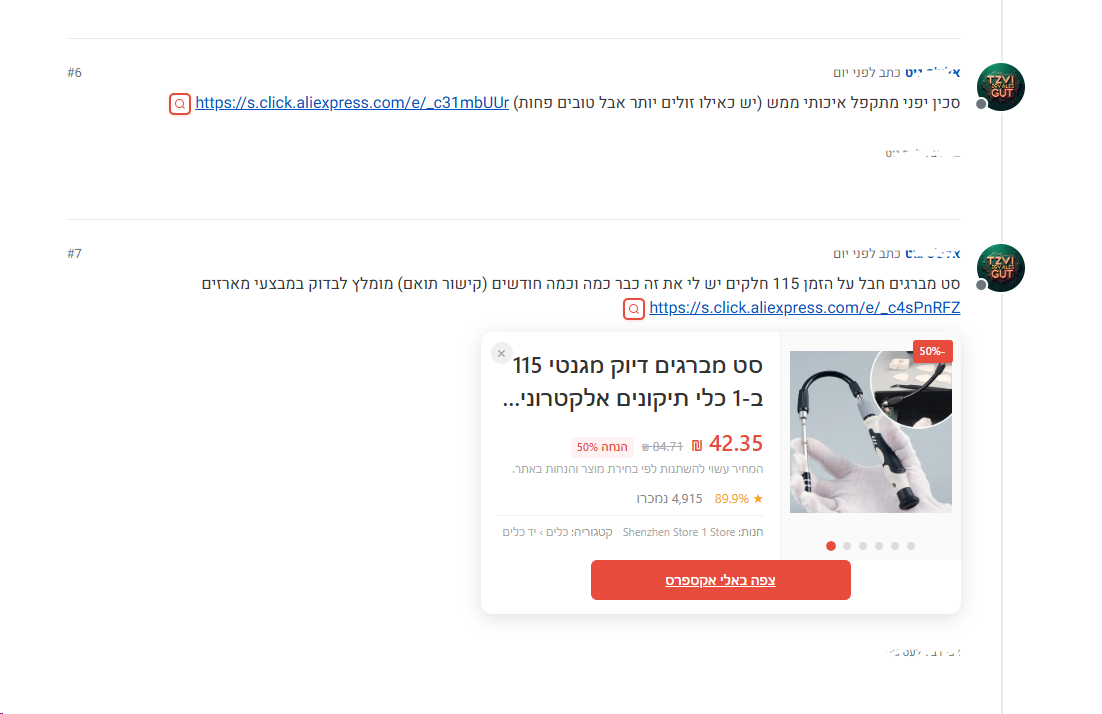Viewport: 1102px width, 714px height.
Task: Select the last carousel dot under the product image
Action: click(911, 546)
